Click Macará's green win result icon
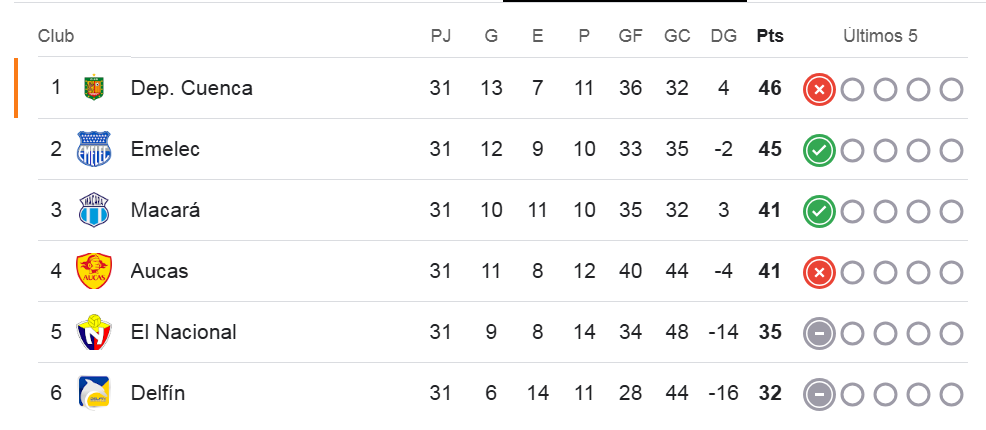The image size is (986, 430). 819,211
